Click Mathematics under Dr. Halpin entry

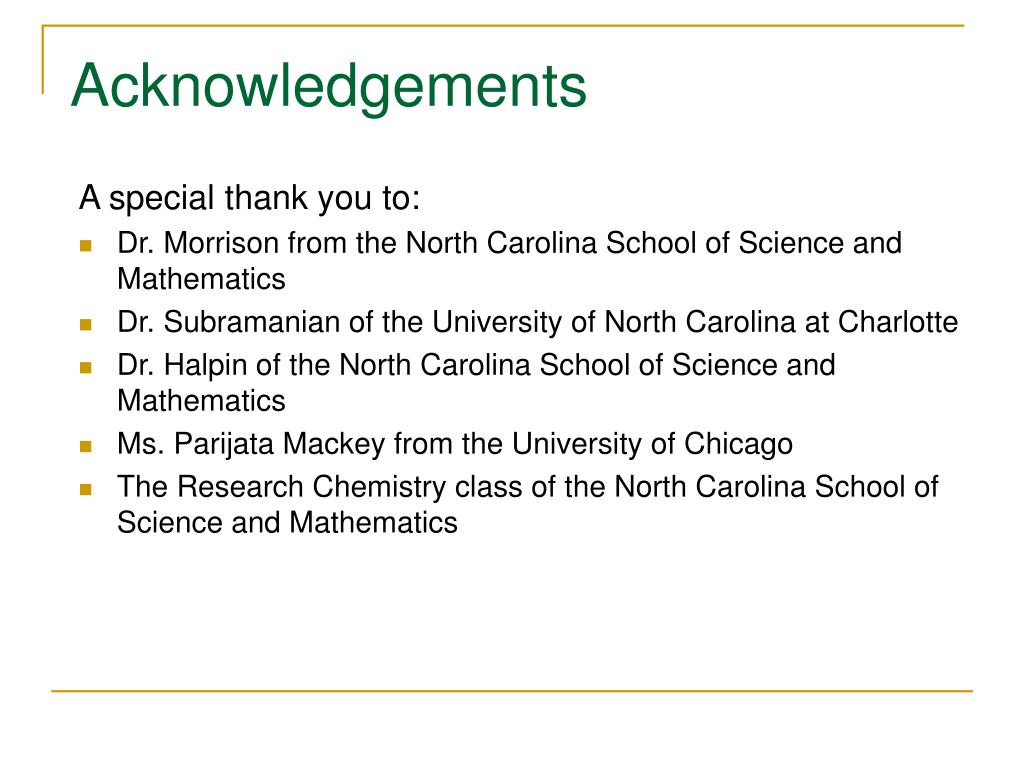click(201, 400)
